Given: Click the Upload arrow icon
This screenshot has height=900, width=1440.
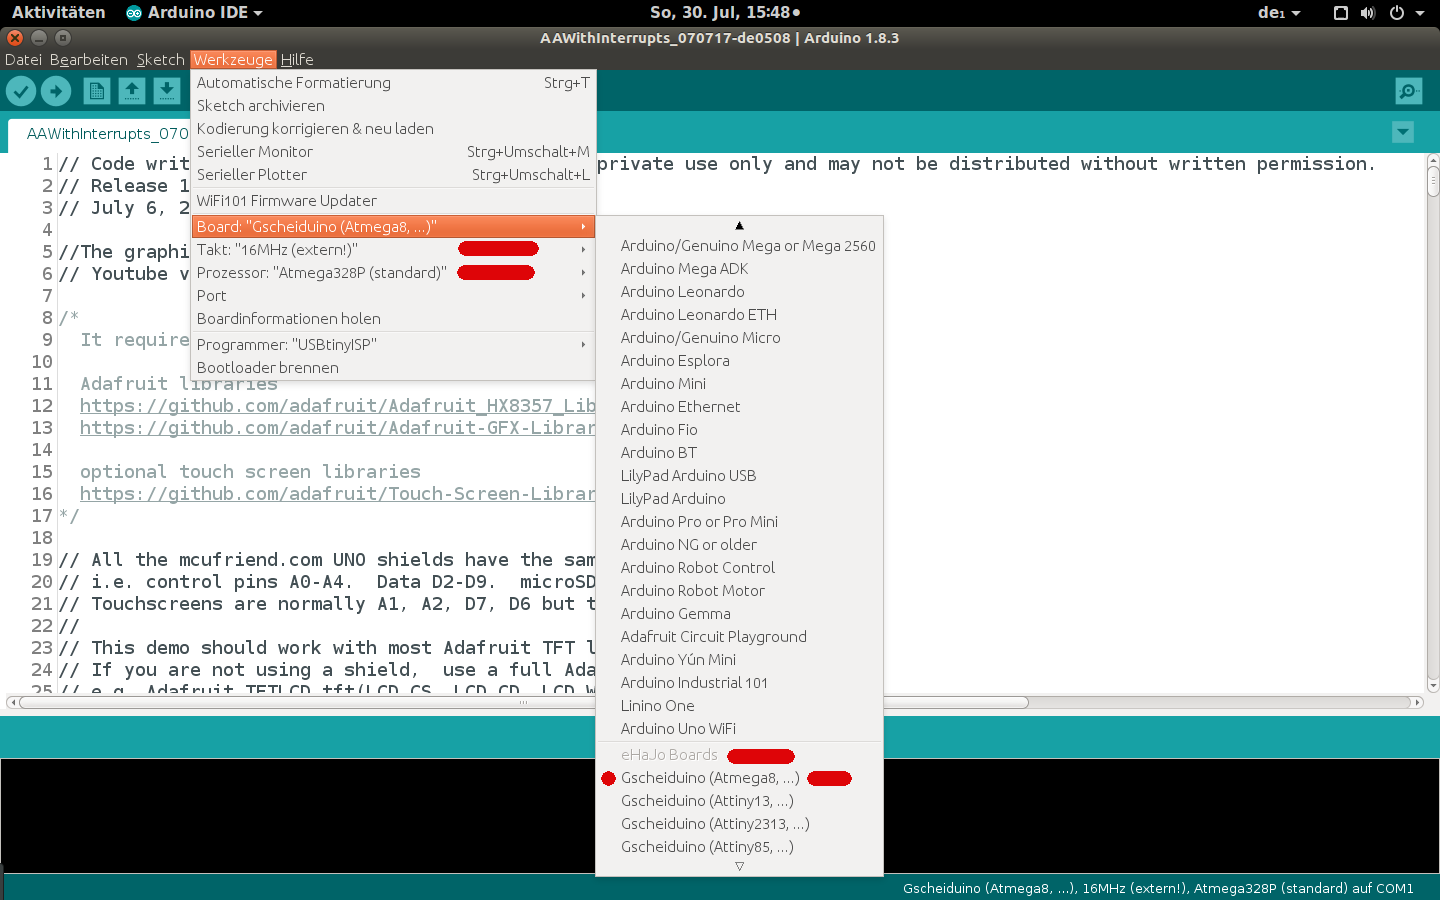Looking at the screenshot, I should coord(56,91).
